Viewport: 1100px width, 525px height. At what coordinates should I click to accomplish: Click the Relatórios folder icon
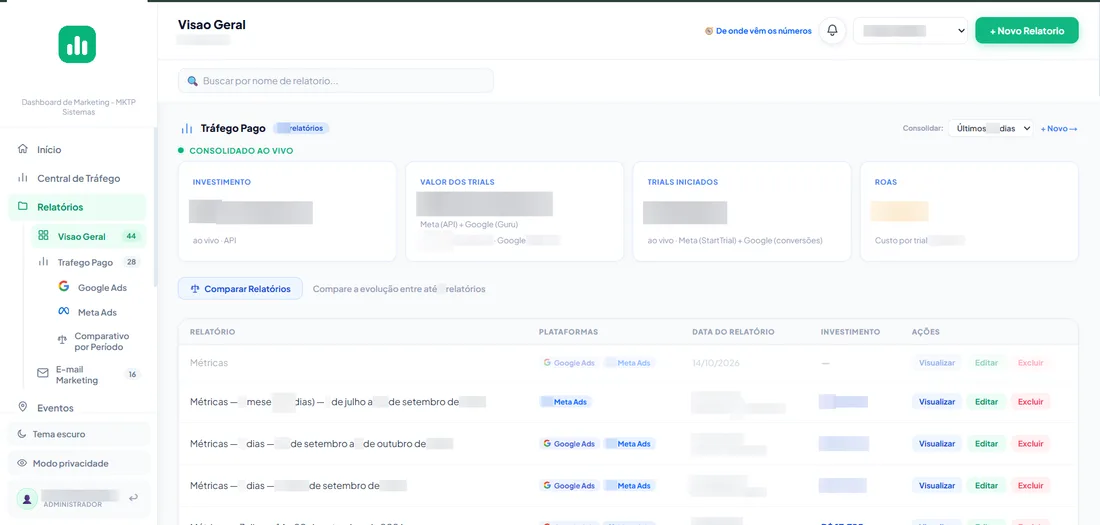point(23,207)
